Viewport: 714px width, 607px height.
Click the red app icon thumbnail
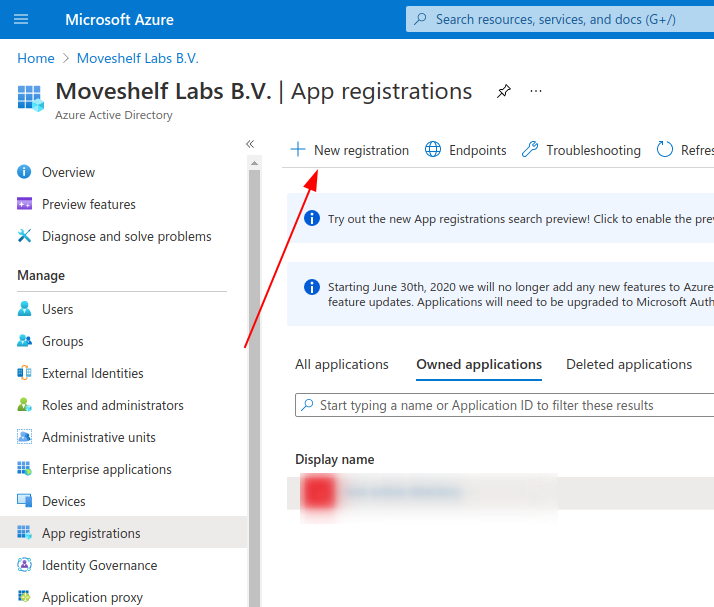(x=320, y=493)
